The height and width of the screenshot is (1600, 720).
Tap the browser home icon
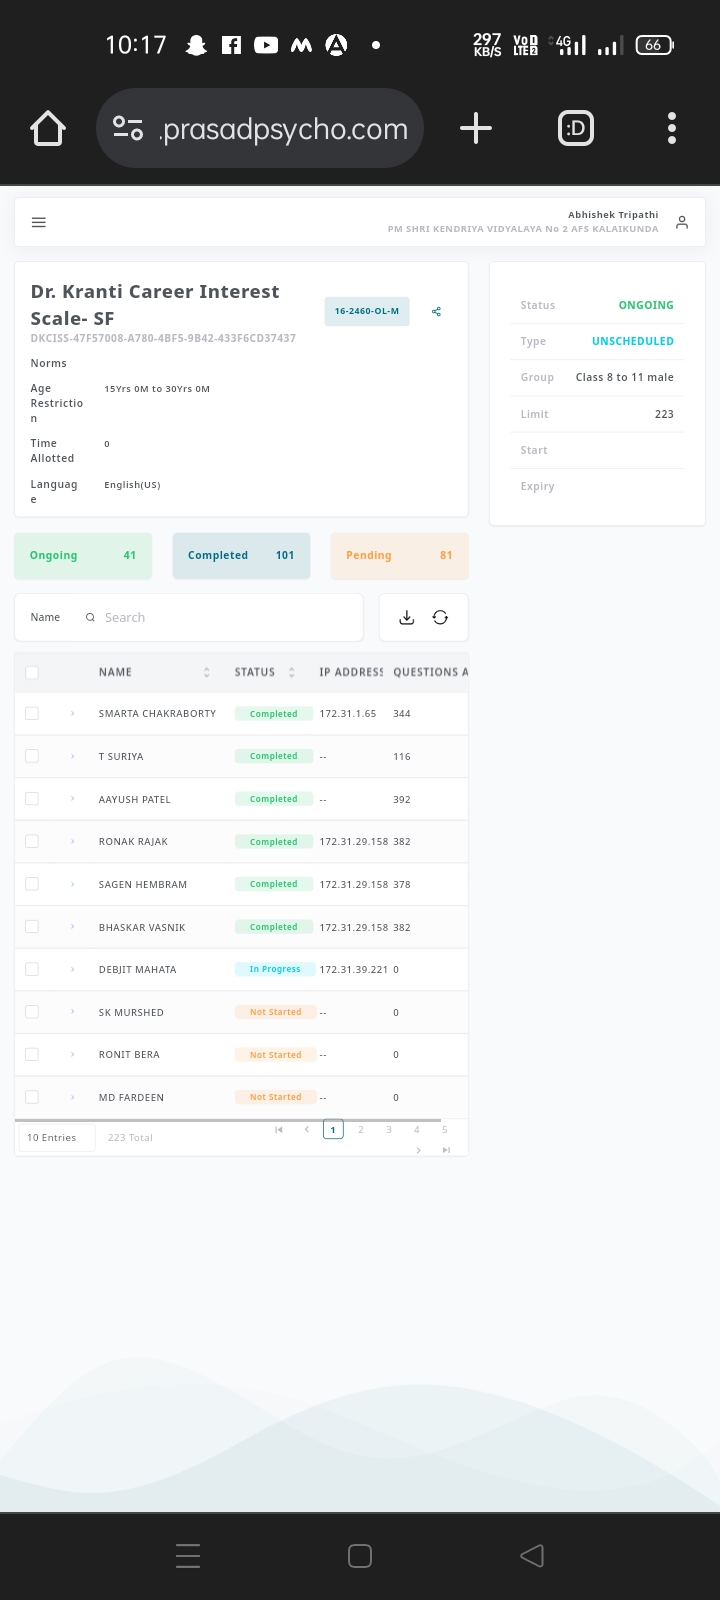(x=48, y=129)
